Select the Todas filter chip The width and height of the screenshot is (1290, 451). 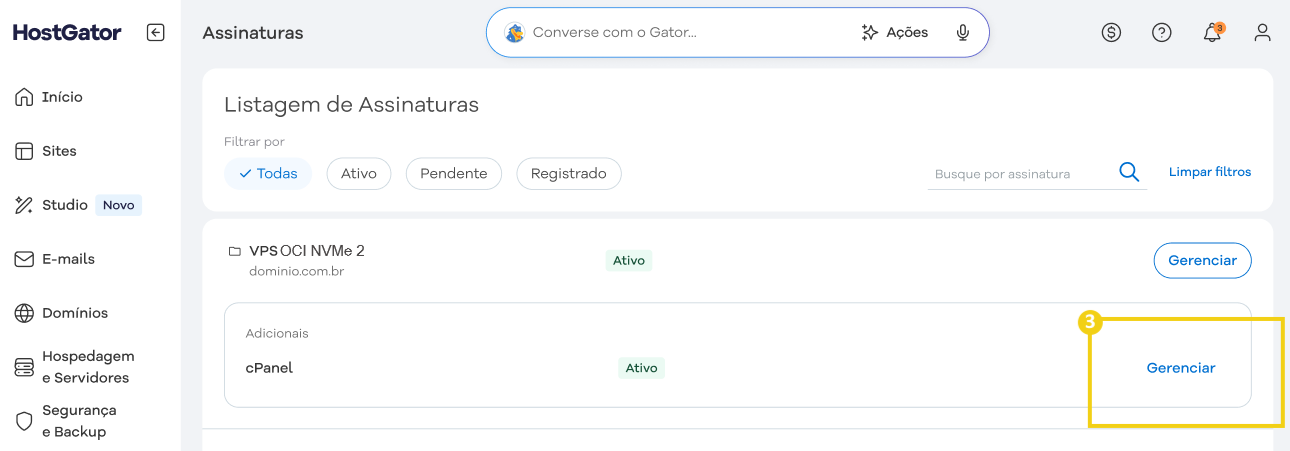(x=268, y=173)
